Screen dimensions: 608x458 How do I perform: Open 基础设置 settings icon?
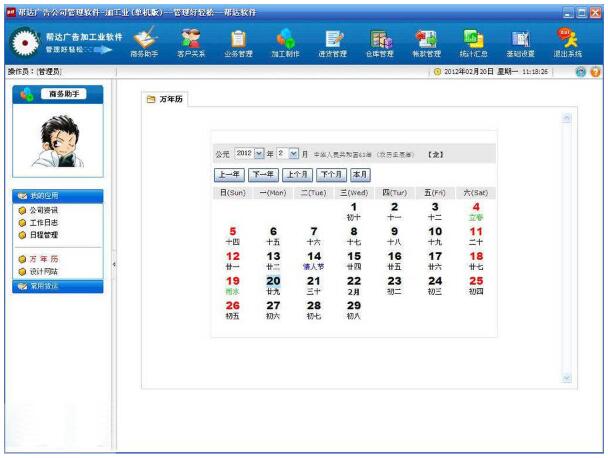pos(520,43)
